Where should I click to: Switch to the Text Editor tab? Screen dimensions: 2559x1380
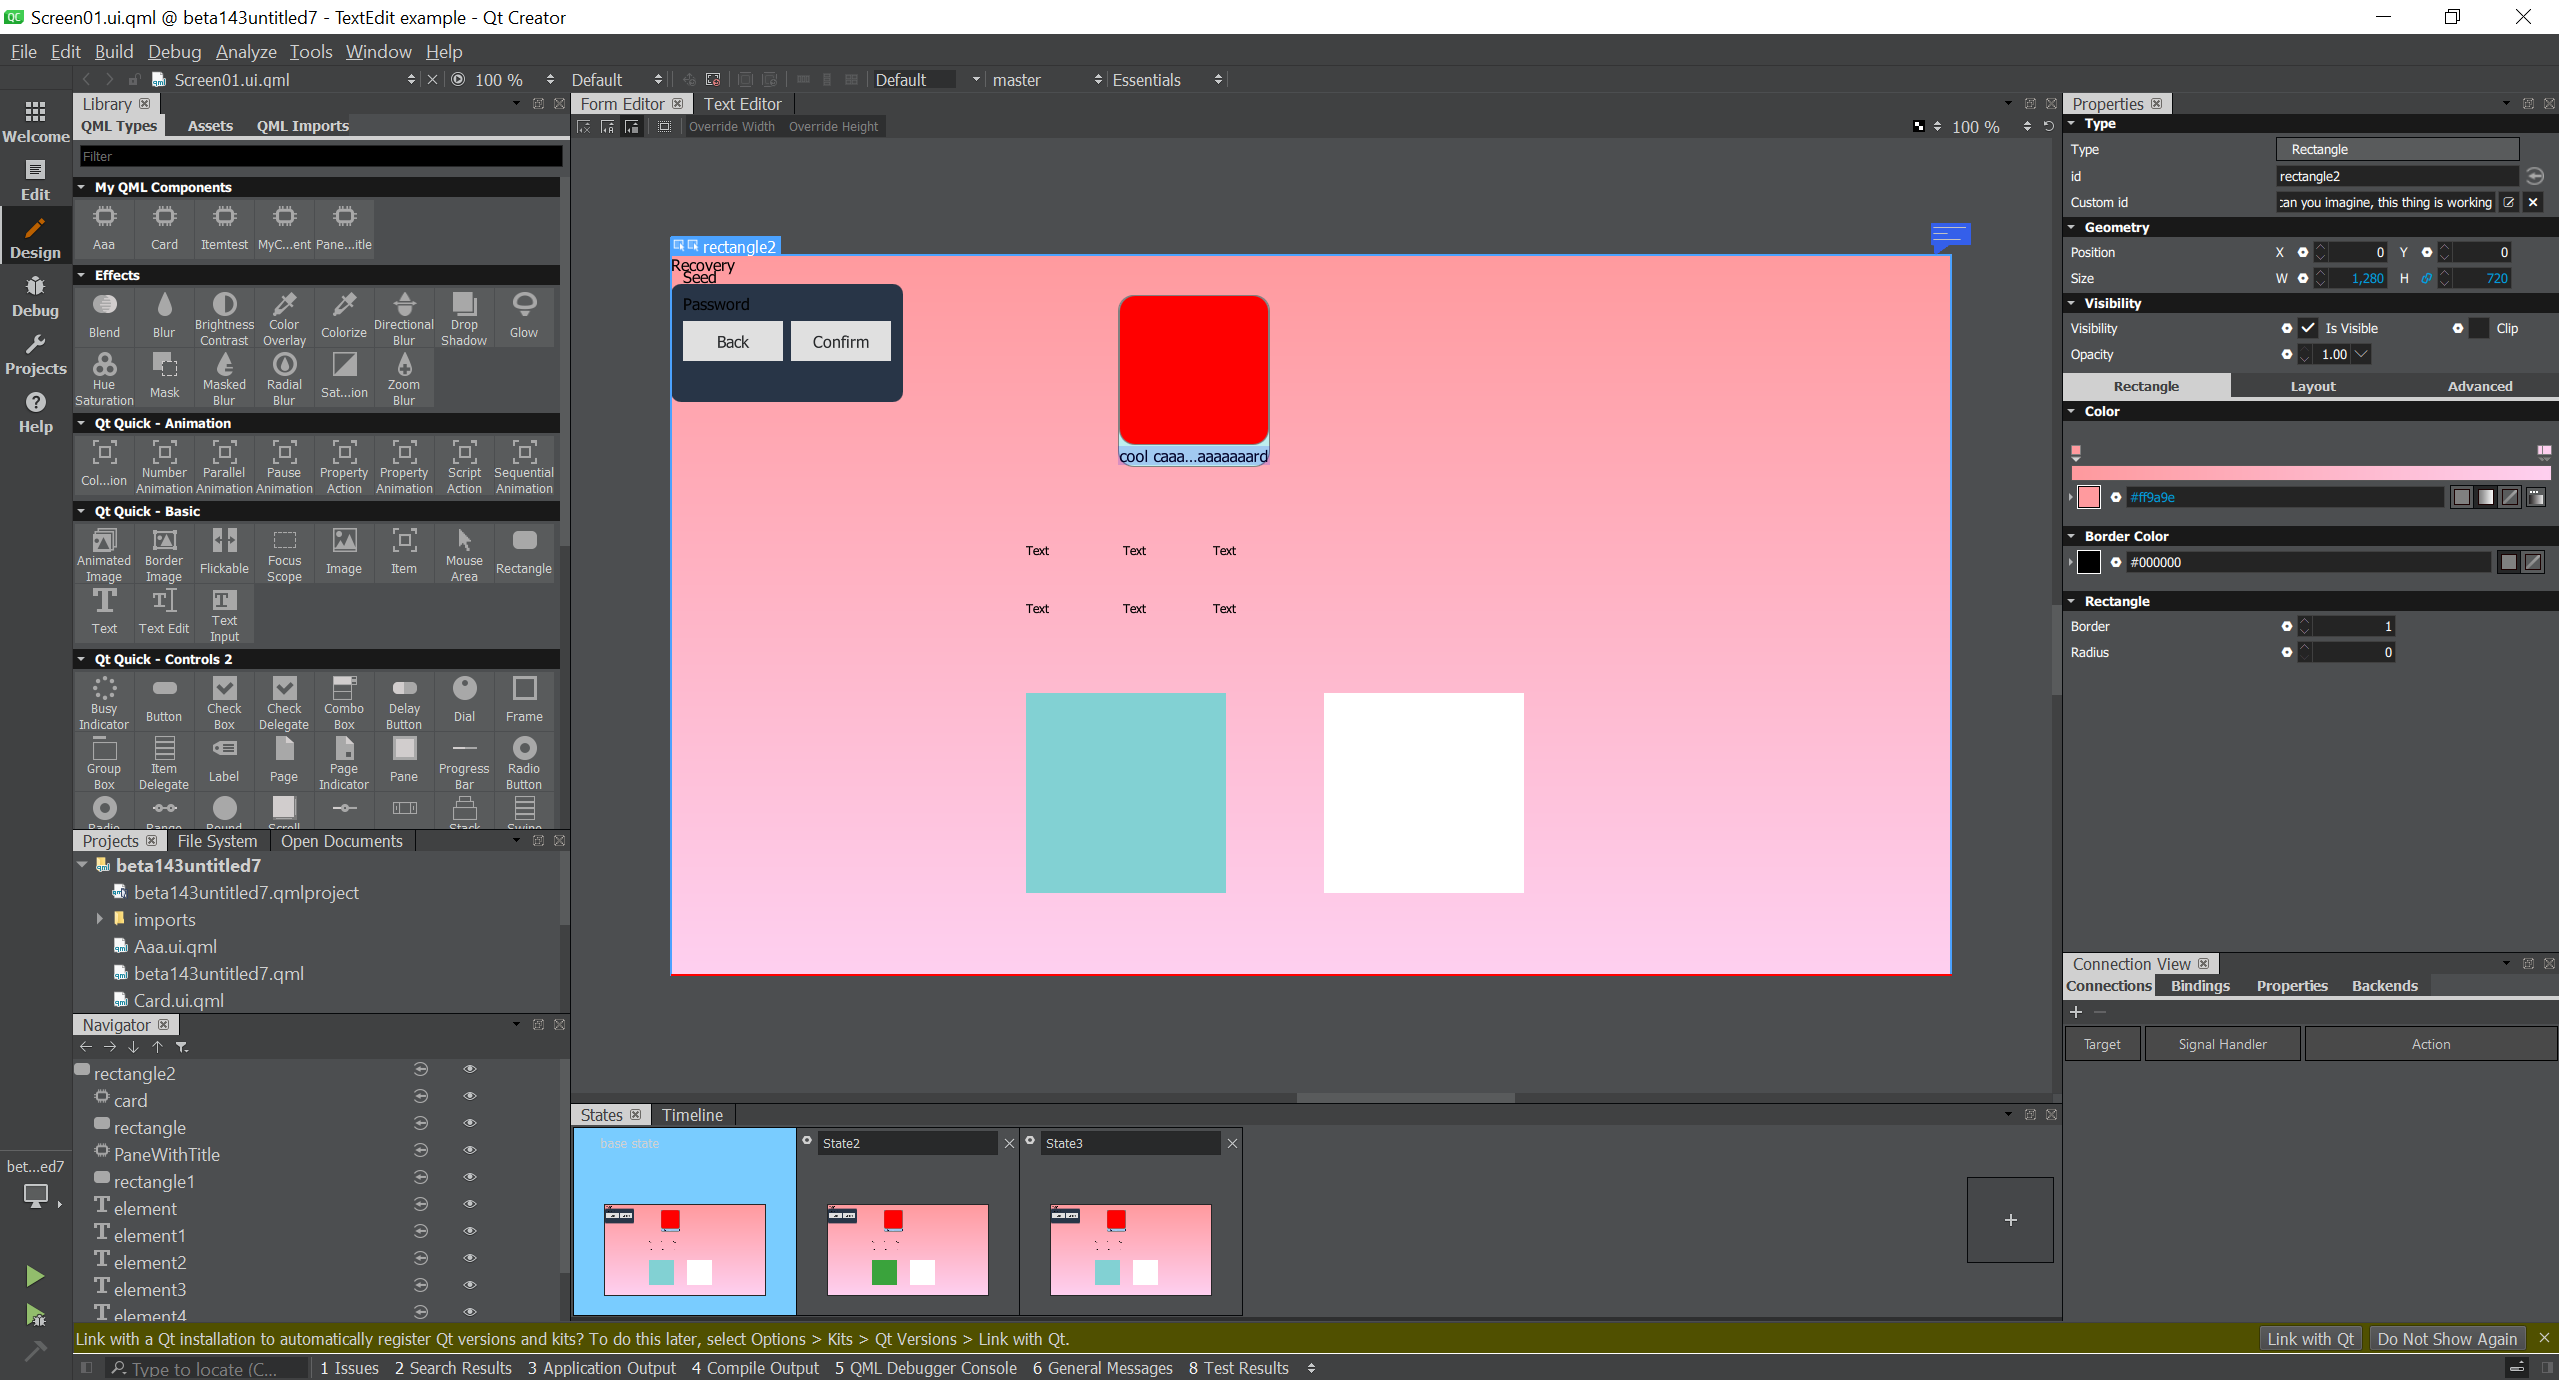click(x=742, y=104)
